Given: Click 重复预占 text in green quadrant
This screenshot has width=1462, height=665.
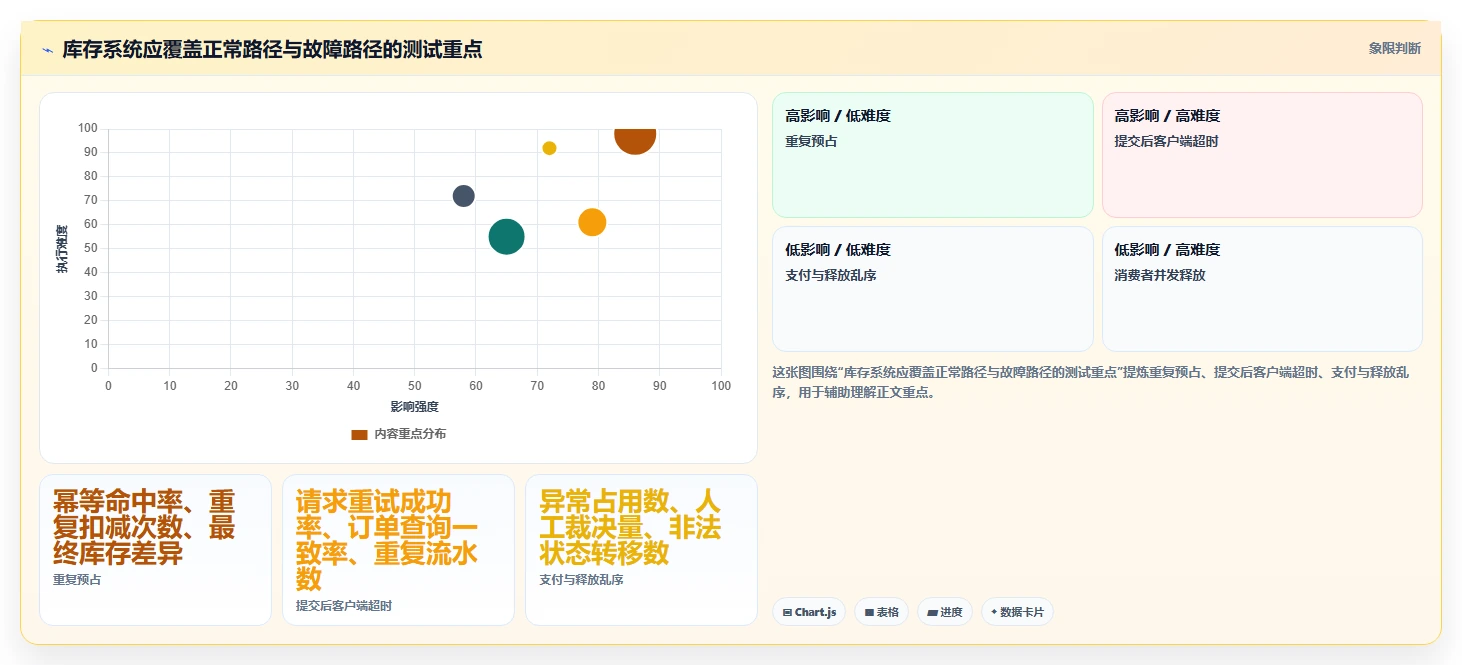Looking at the screenshot, I should coord(811,141).
